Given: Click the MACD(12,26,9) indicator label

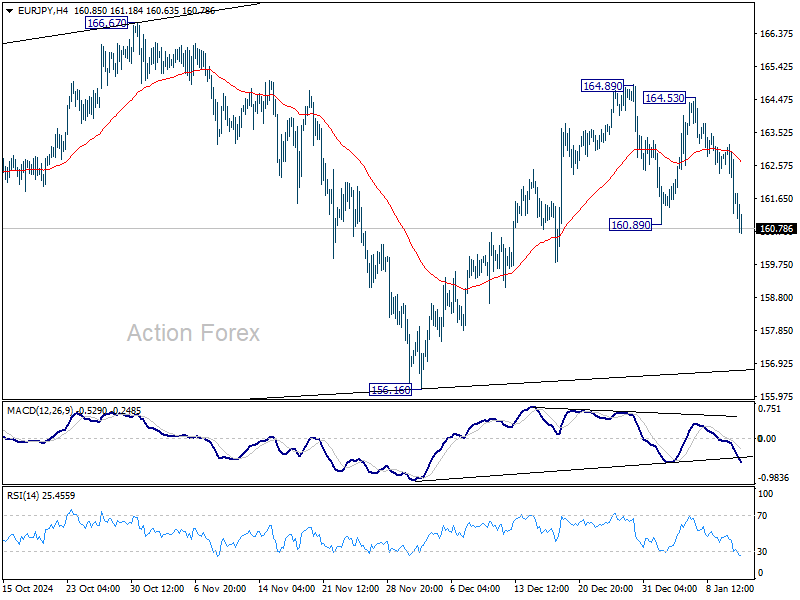Looking at the screenshot, I should pos(40,411).
